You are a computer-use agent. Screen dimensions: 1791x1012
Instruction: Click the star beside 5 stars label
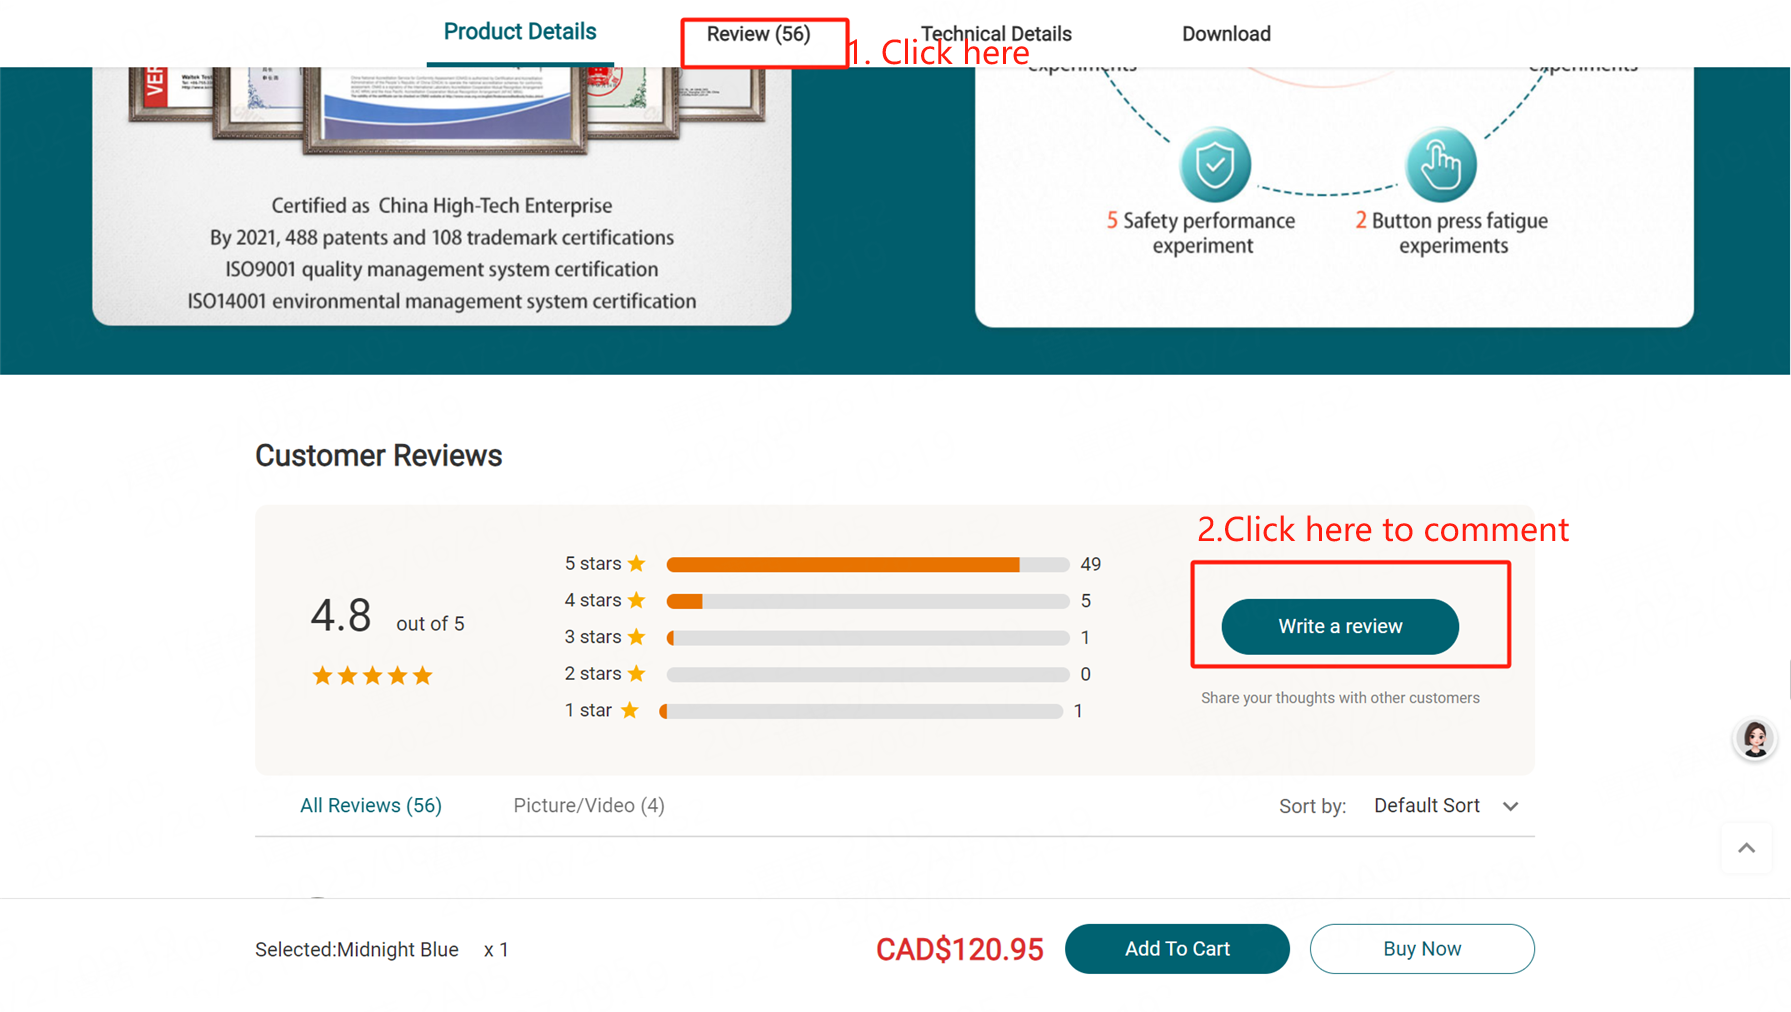tap(637, 564)
